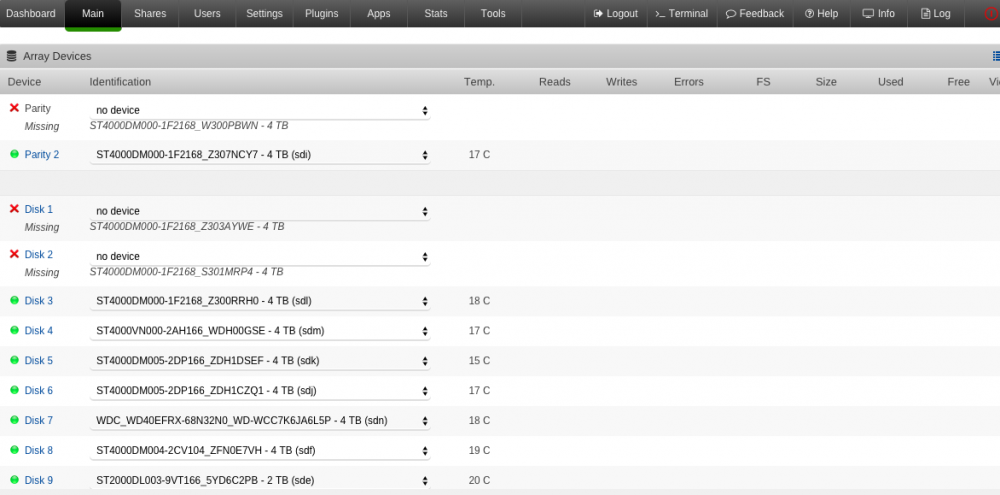Screen dimensions: 1000x495
Task: Click the Errors column header
Action: pyautogui.click(x=689, y=82)
